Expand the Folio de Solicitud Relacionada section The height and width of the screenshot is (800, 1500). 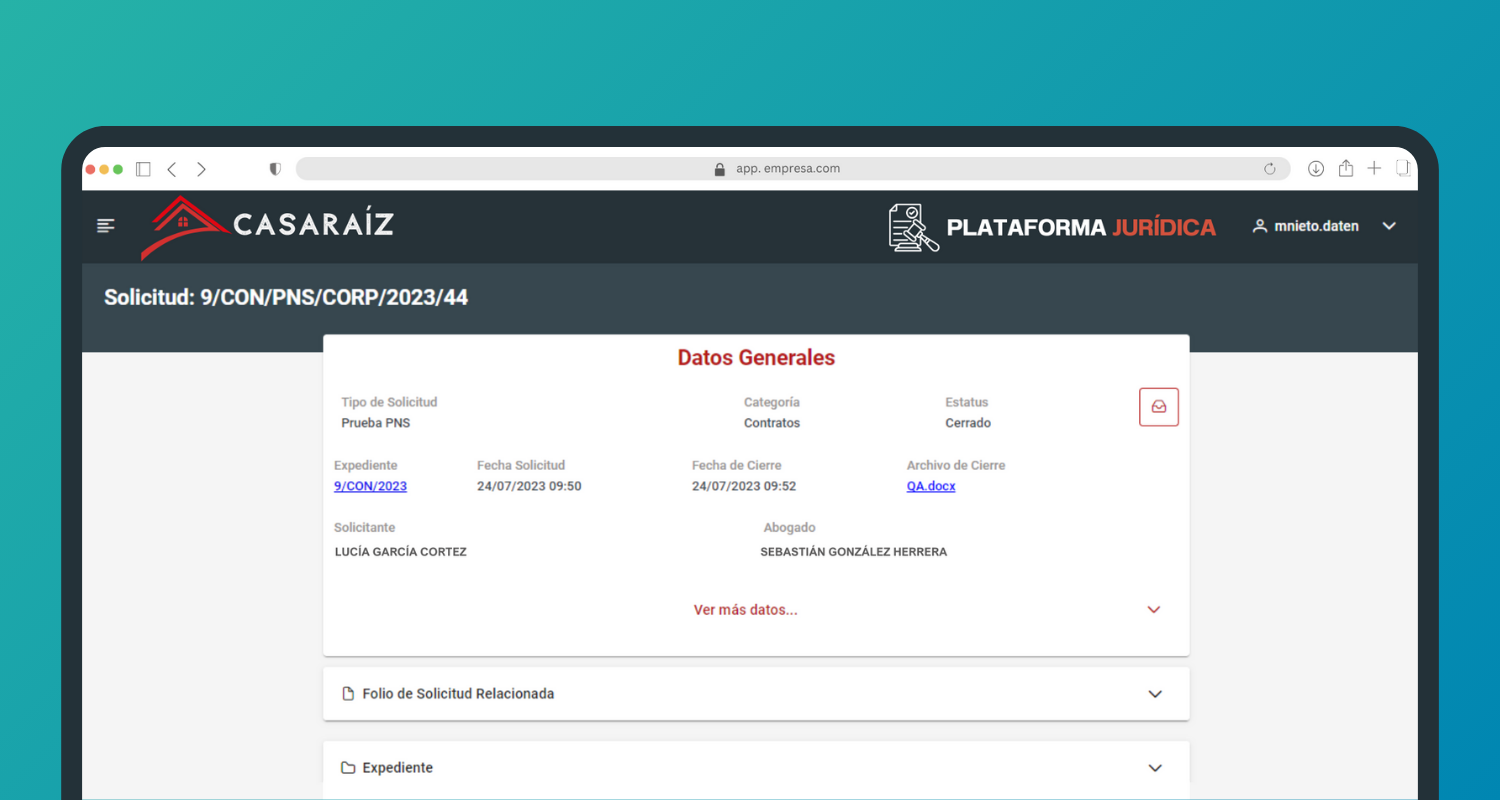(x=1155, y=694)
